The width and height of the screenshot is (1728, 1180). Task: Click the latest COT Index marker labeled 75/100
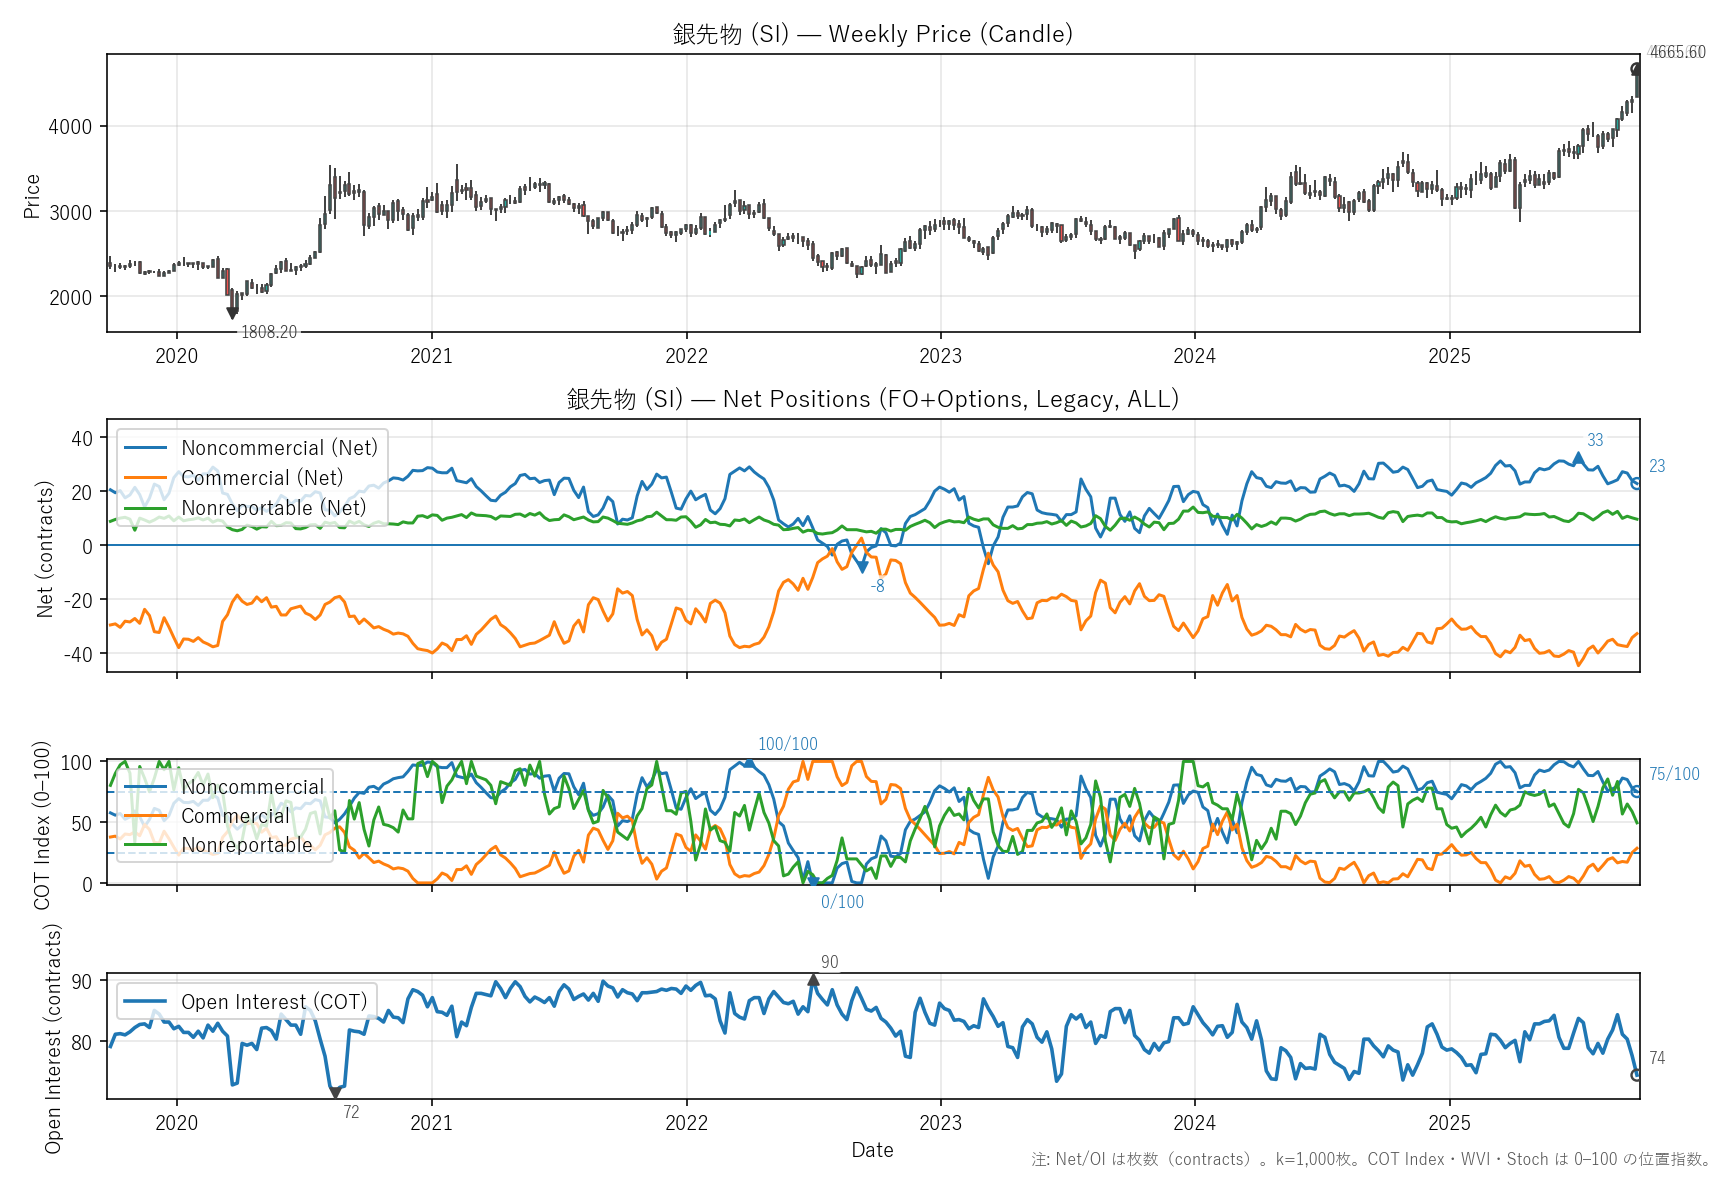pyautogui.click(x=1636, y=791)
